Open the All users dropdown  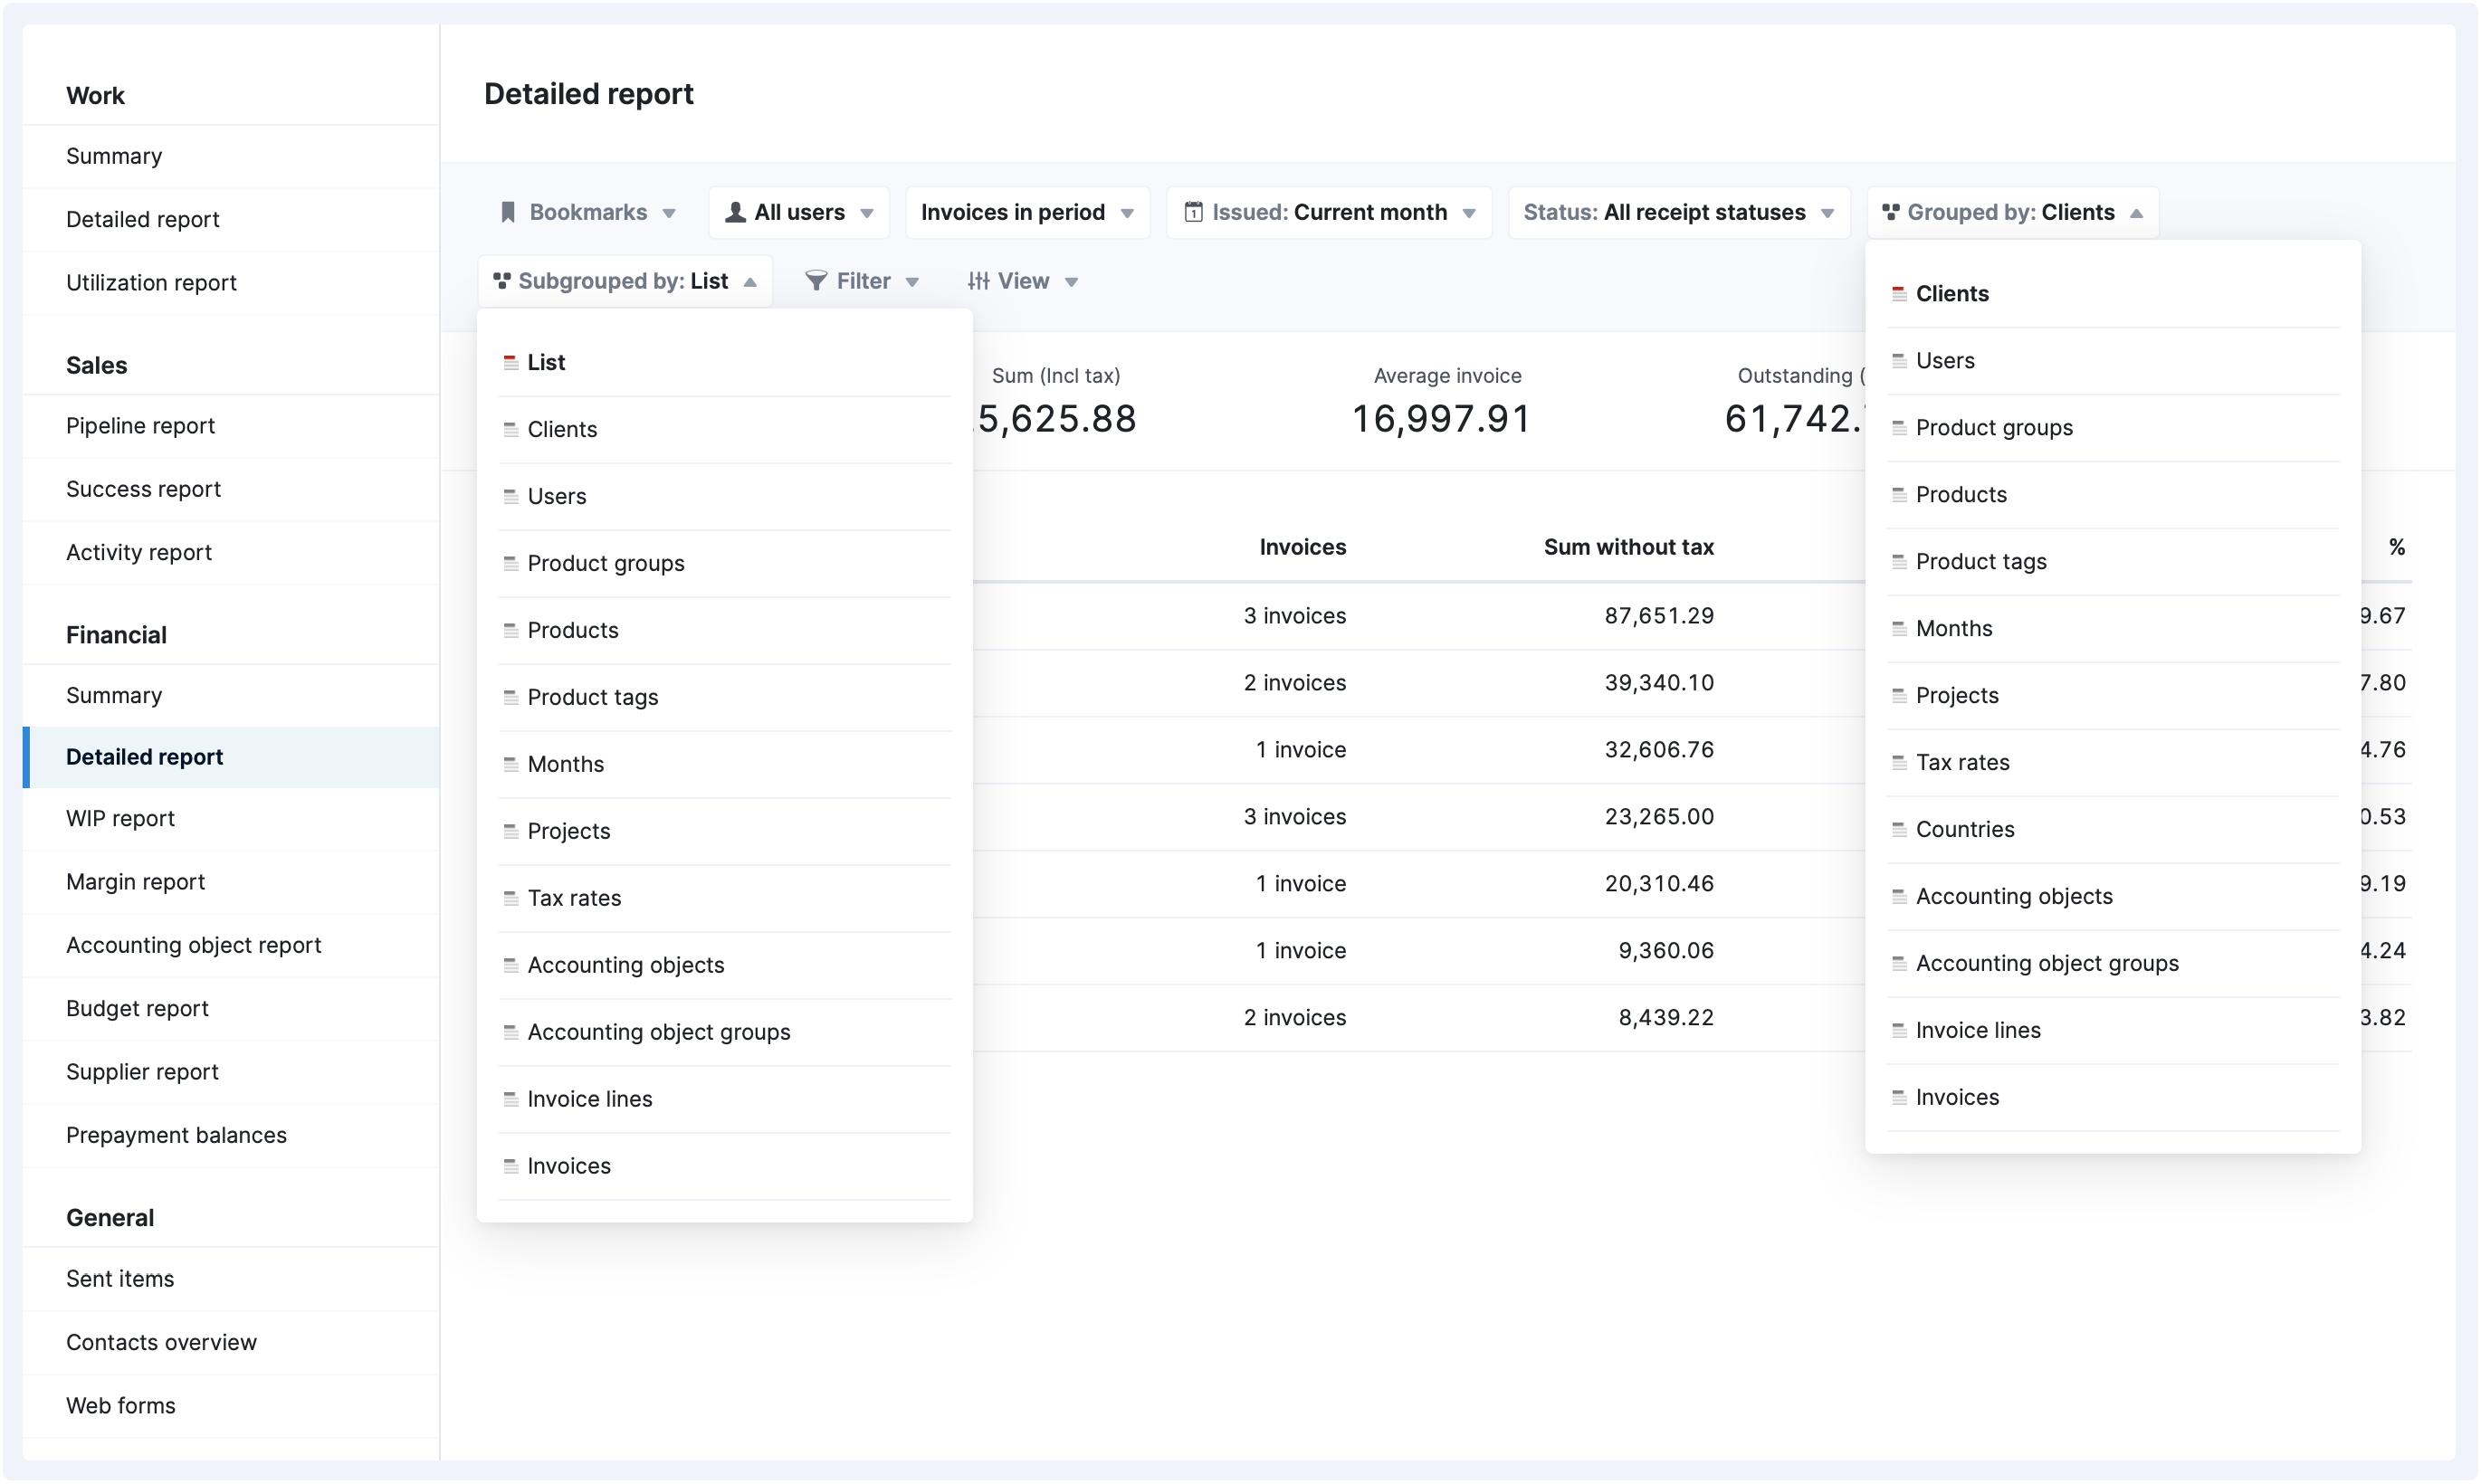click(x=799, y=212)
